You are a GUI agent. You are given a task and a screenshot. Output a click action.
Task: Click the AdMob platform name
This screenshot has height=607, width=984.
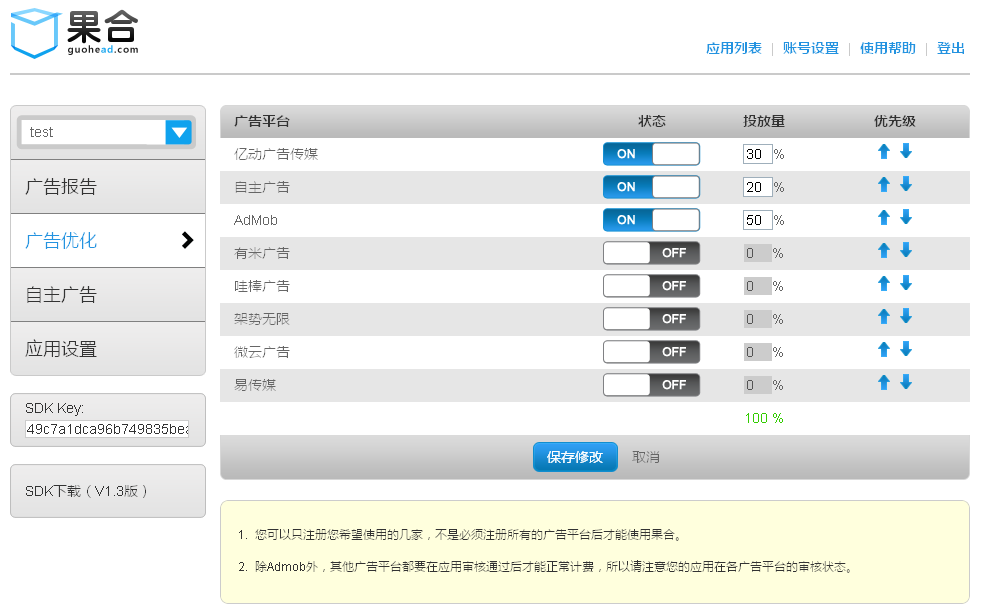(255, 220)
